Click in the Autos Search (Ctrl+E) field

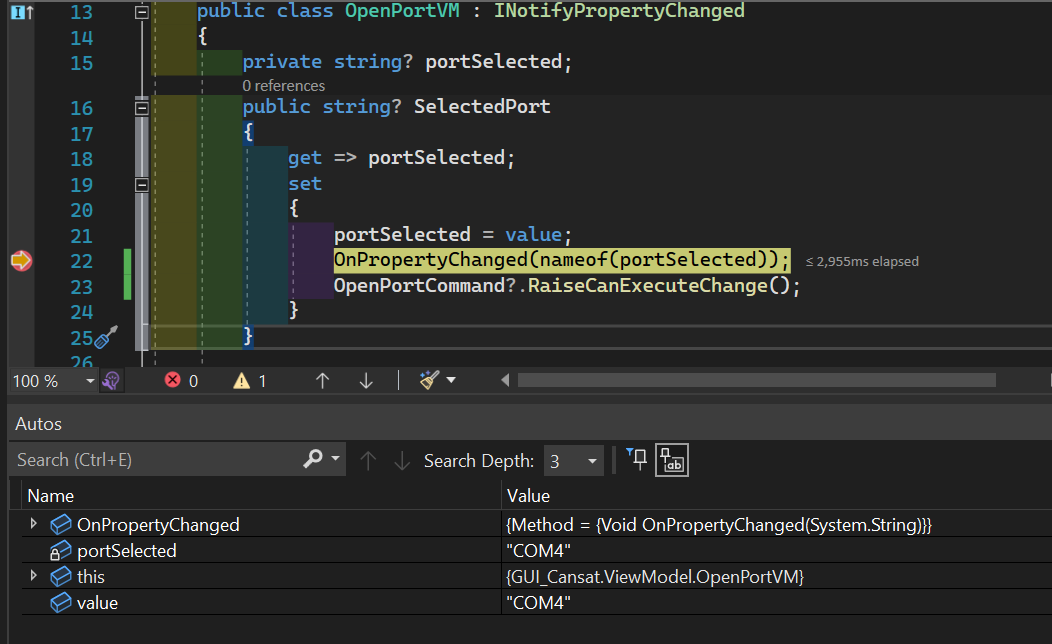[154, 460]
